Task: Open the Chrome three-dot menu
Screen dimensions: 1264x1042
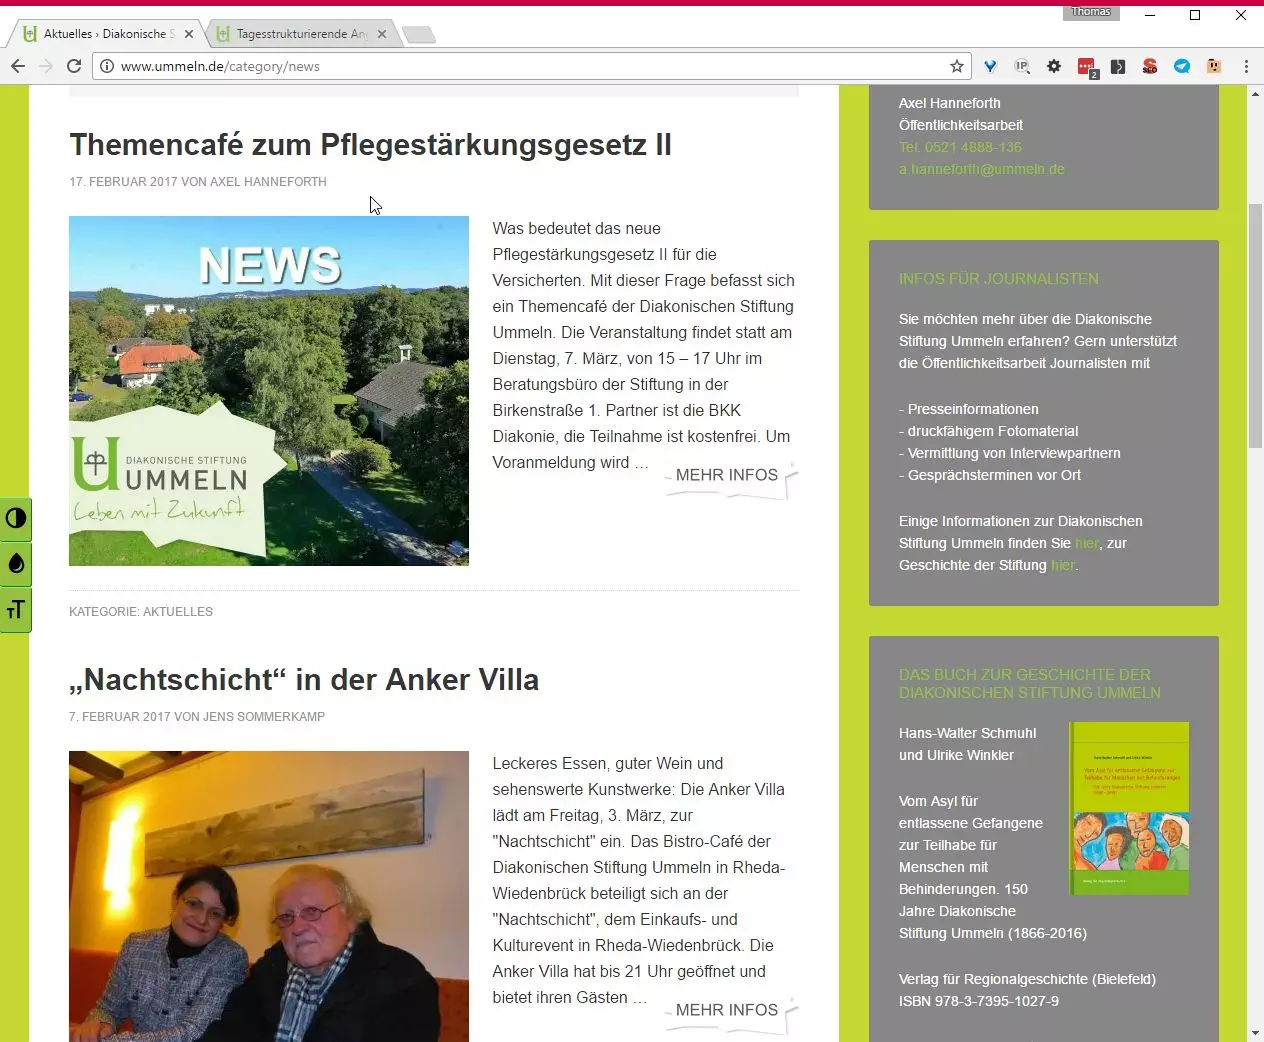Action: click(1246, 66)
